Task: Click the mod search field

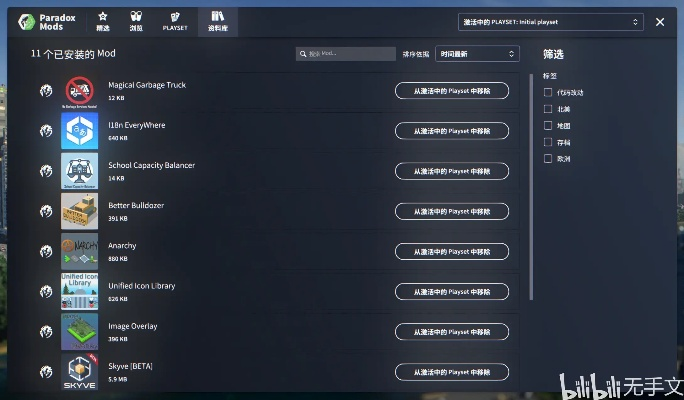Action: tap(346, 54)
